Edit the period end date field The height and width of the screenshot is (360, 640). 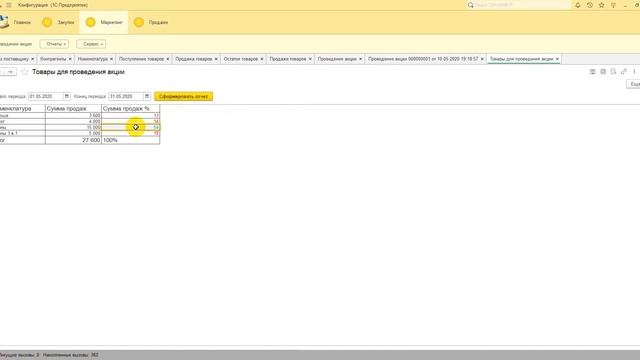[126, 96]
